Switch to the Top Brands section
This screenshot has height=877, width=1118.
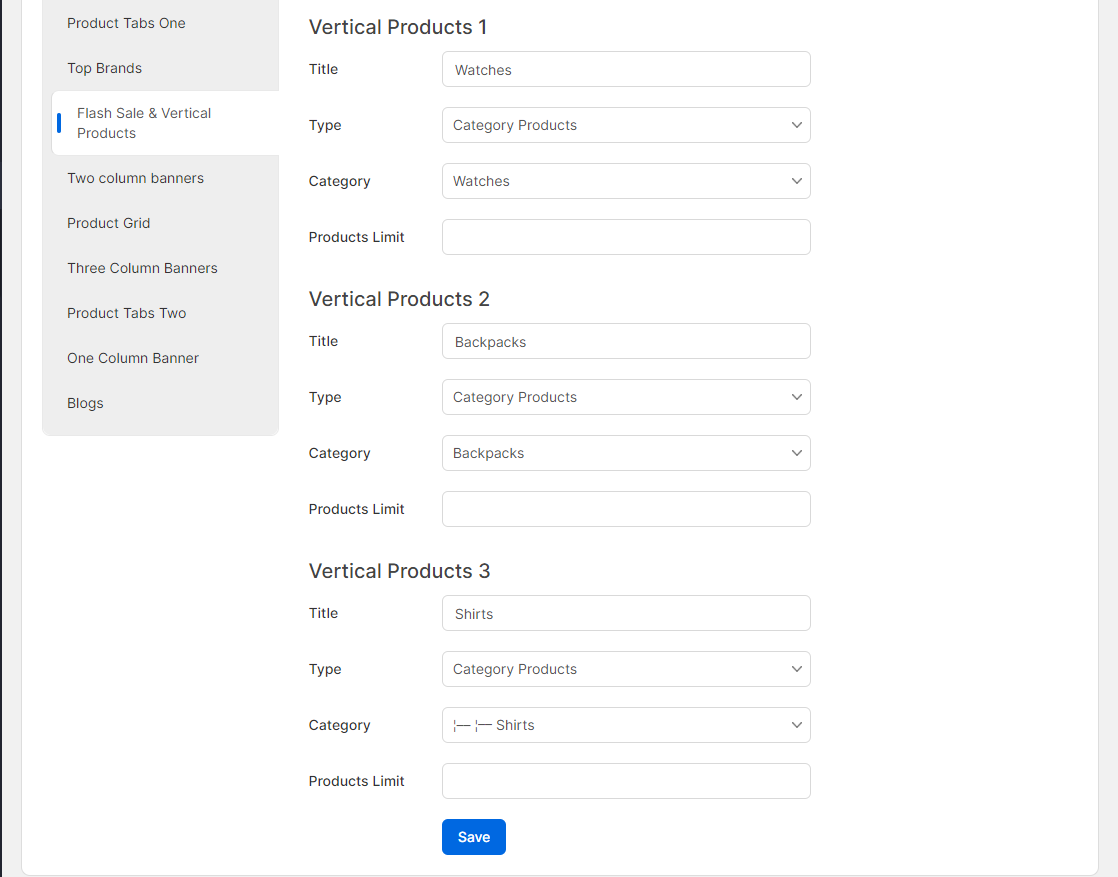pos(105,68)
